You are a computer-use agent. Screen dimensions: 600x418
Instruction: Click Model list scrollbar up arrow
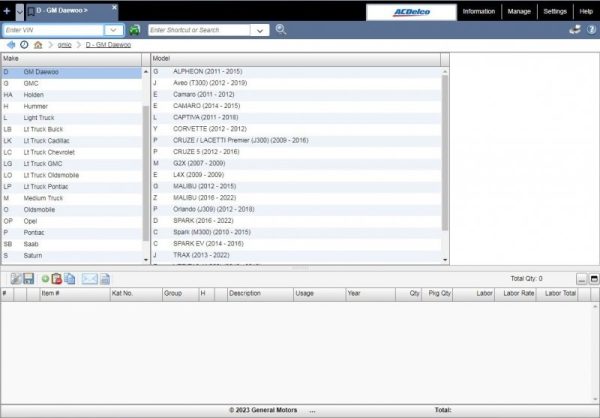445,72
